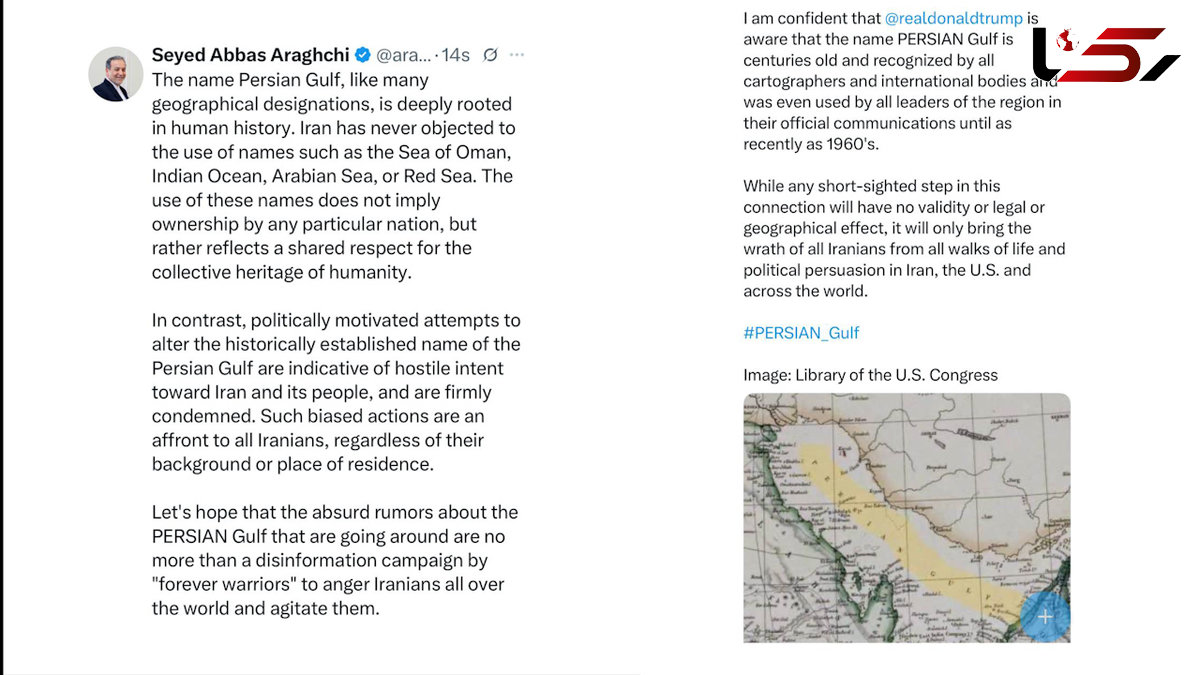Click the paragraph starting "The name Persian Gulf"
The width and height of the screenshot is (1200, 675).
(x=333, y=175)
